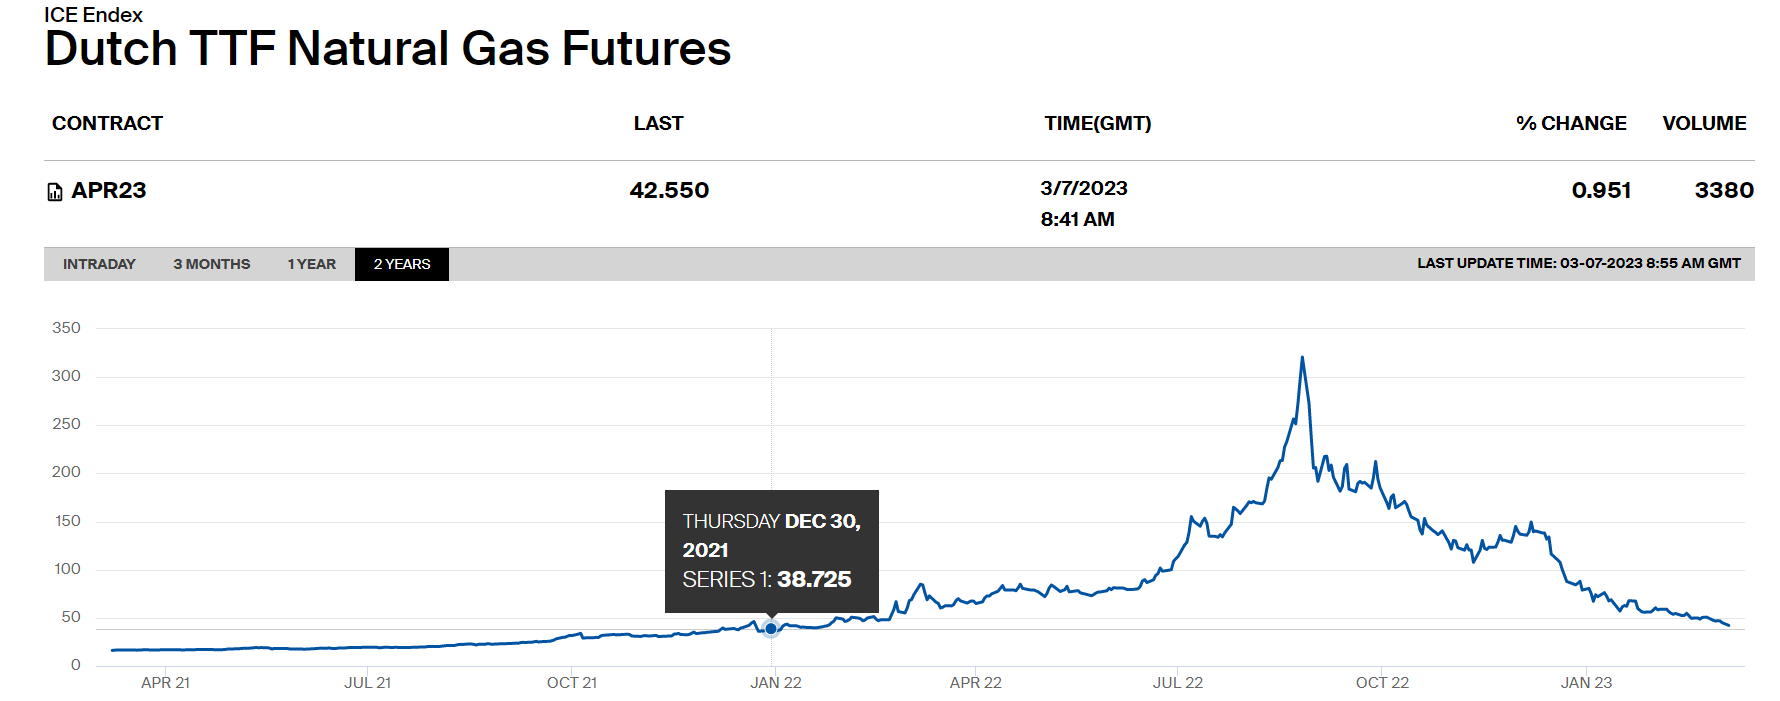Select the active 2 YEARS tab
The image size is (1780, 701).
[x=402, y=264]
